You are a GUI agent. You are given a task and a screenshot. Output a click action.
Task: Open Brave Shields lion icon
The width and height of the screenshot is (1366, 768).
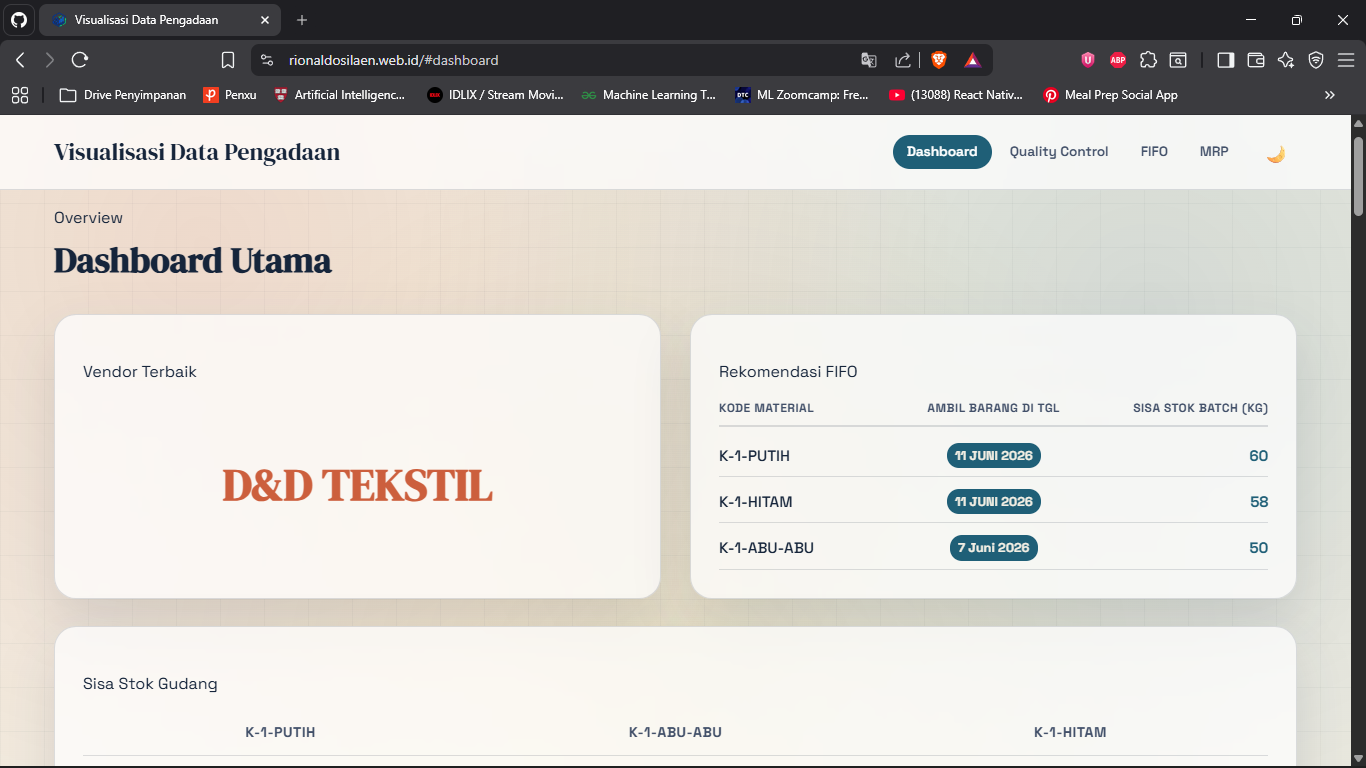(938, 60)
